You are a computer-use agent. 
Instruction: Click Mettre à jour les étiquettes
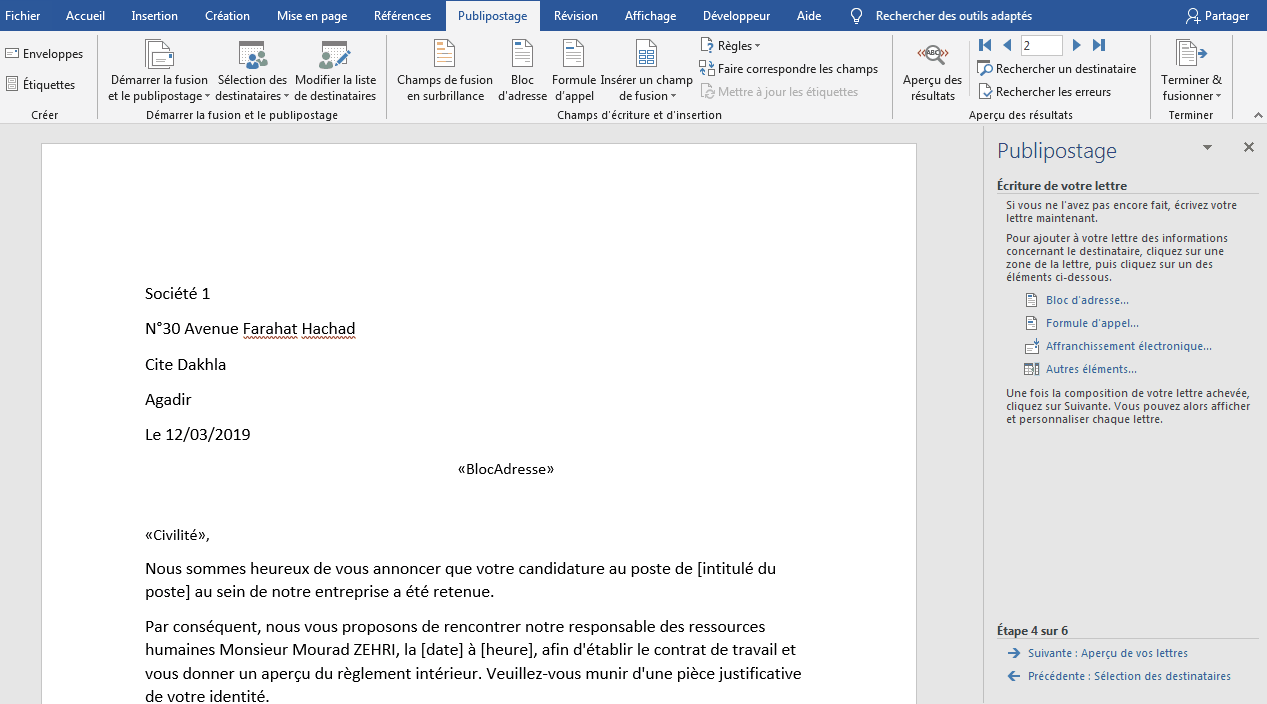(779, 92)
